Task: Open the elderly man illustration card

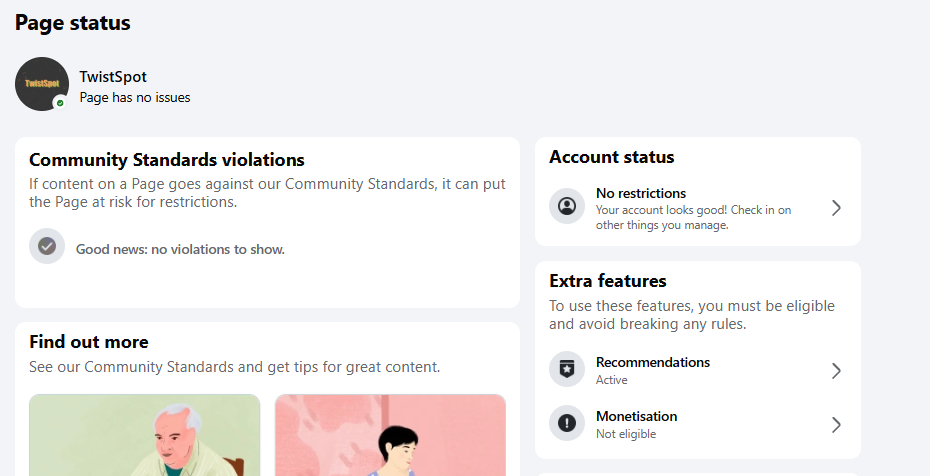Action: 145,435
